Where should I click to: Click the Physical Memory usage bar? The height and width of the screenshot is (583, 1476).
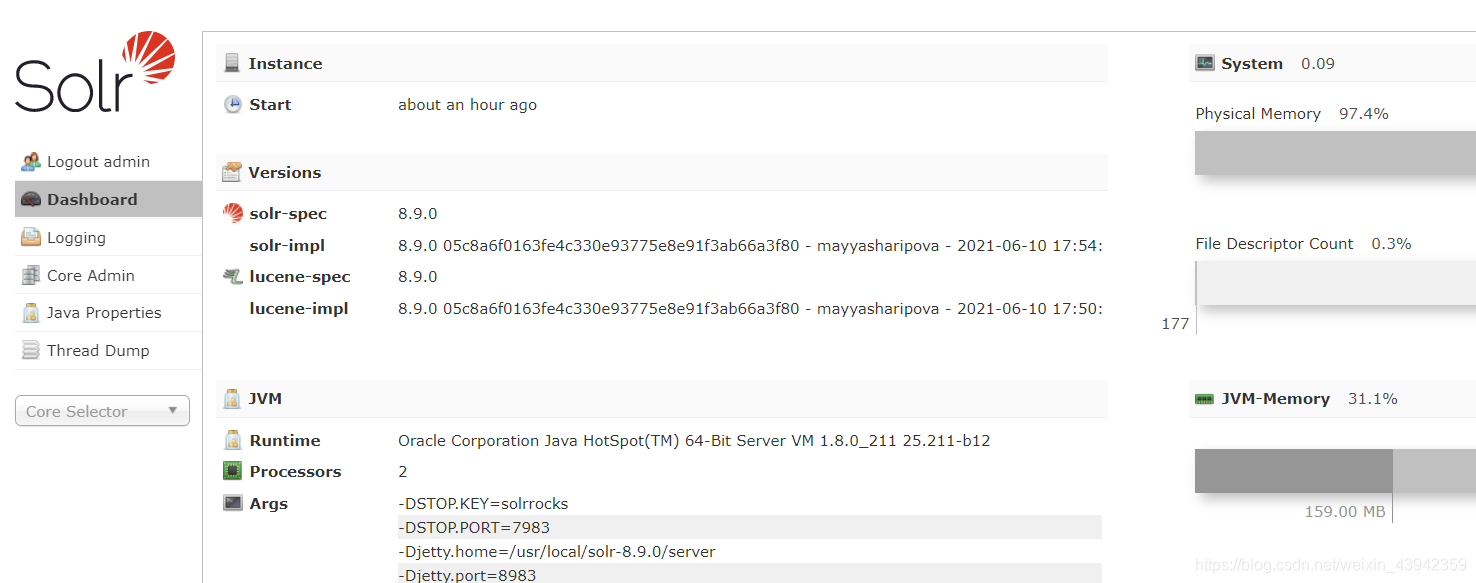coord(1335,153)
